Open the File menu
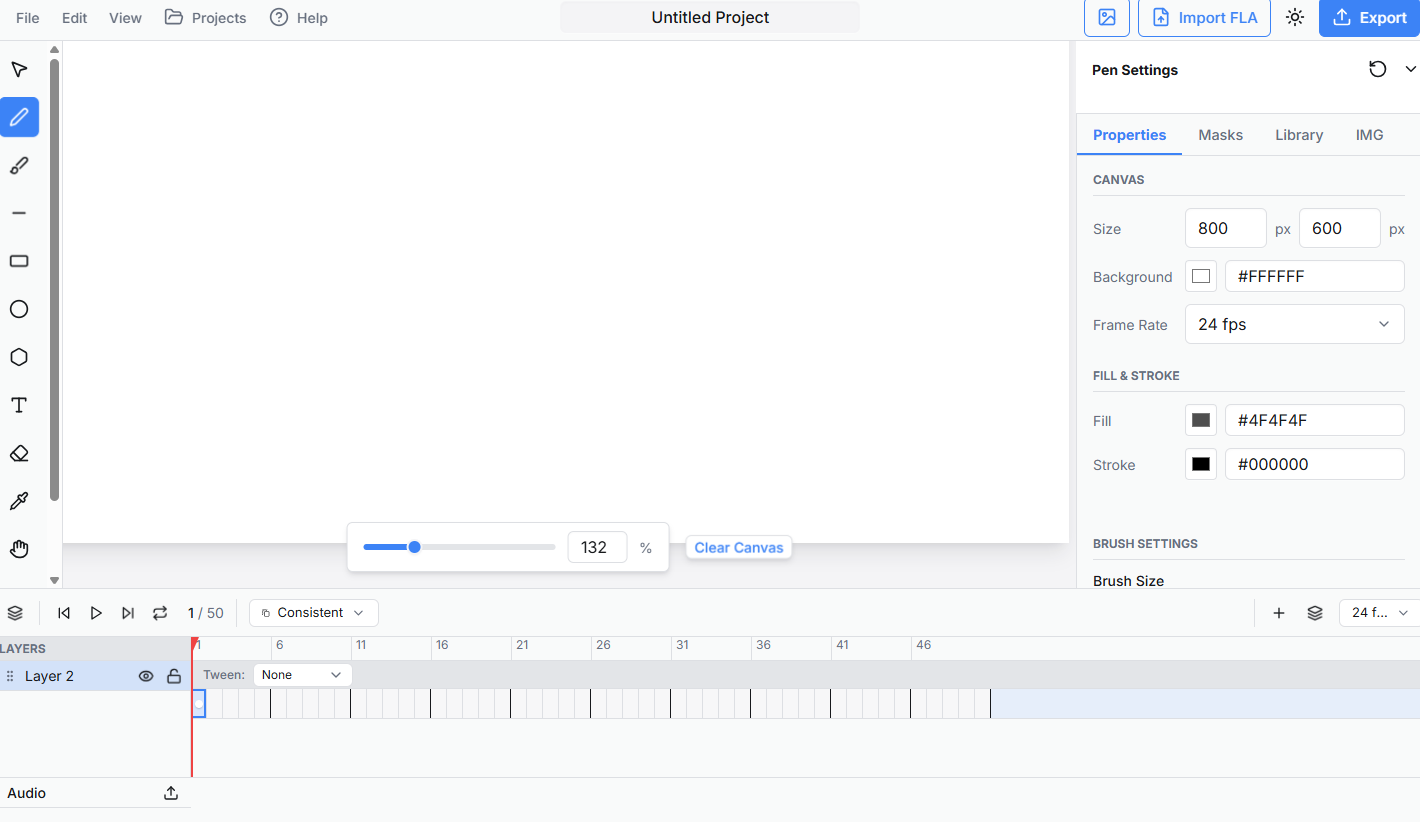Viewport: 1420px width, 822px height. click(x=28, y=18)
